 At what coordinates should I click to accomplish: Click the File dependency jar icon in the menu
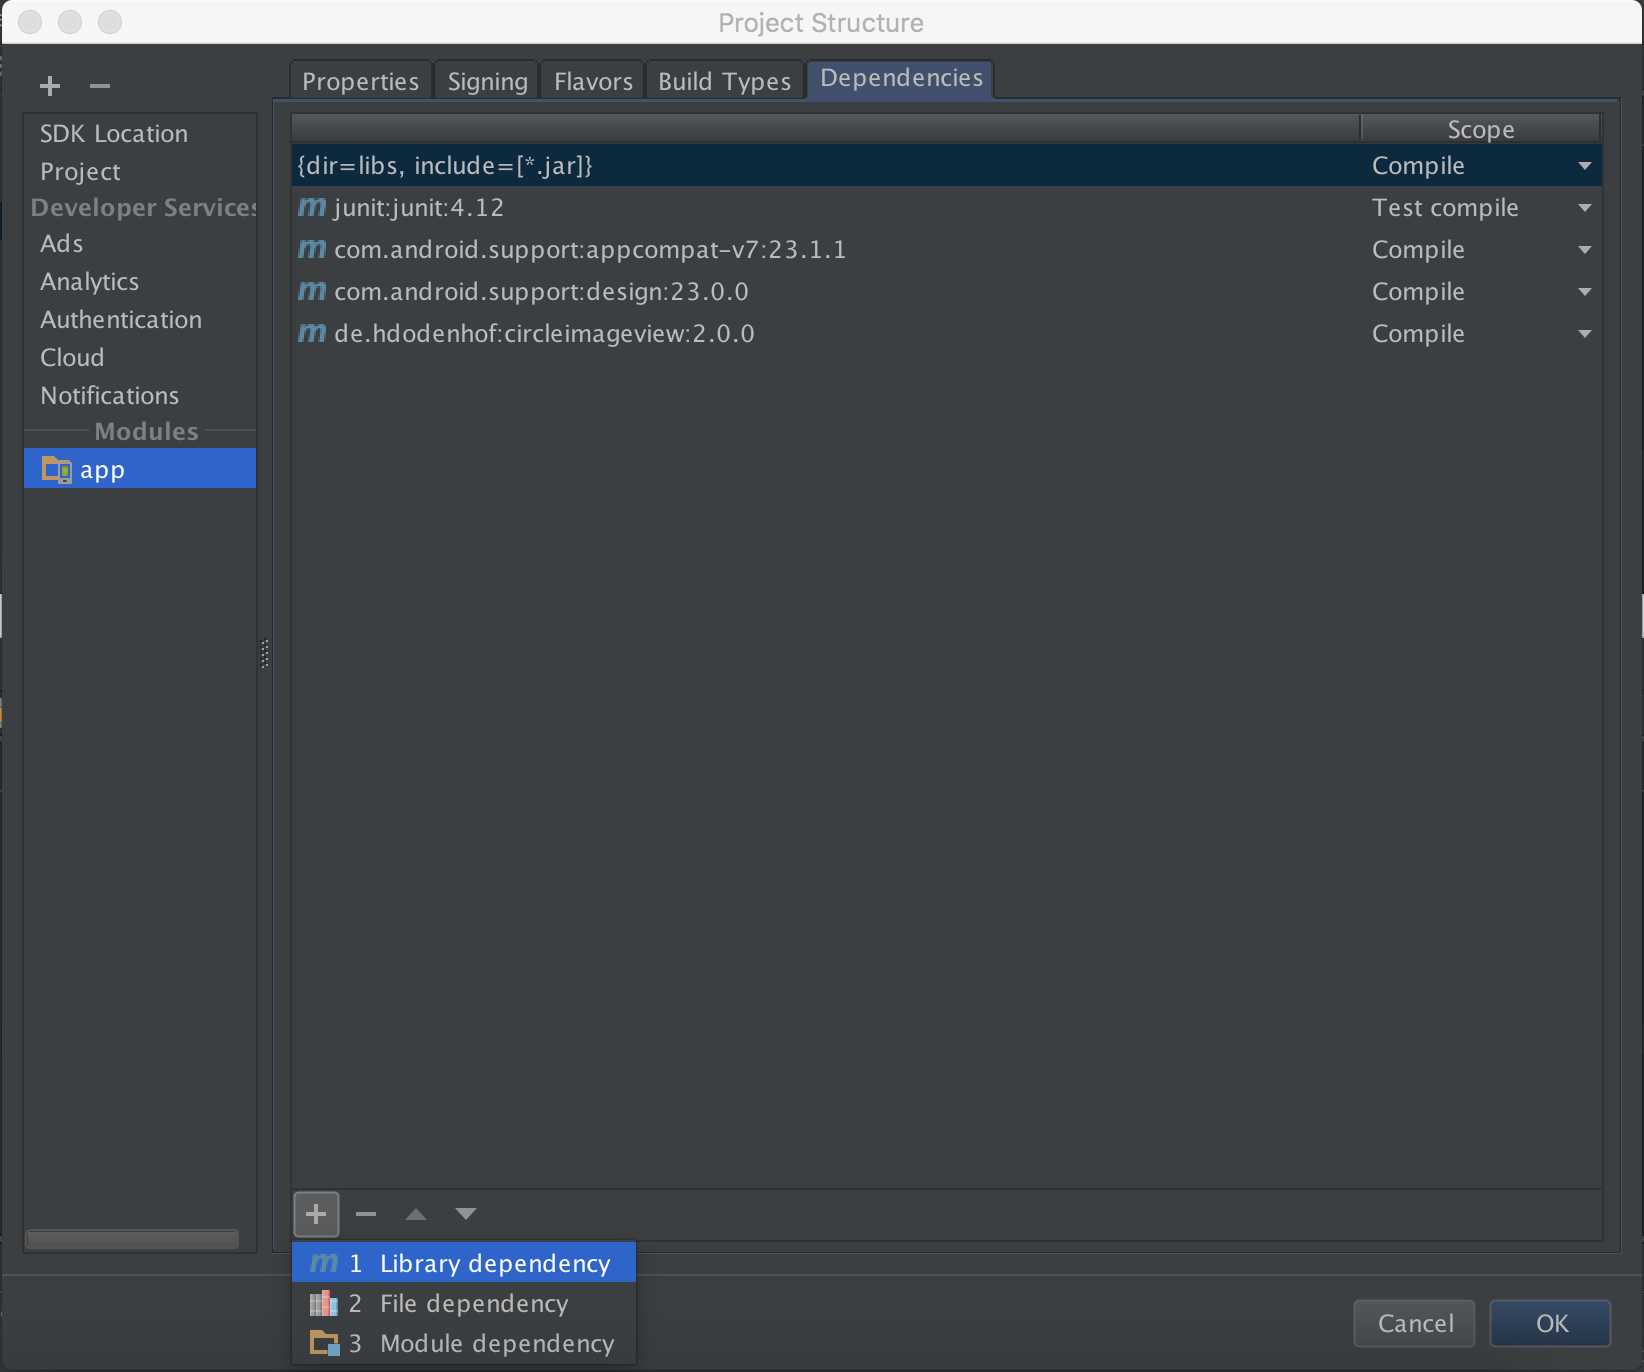pos(323,1303)
